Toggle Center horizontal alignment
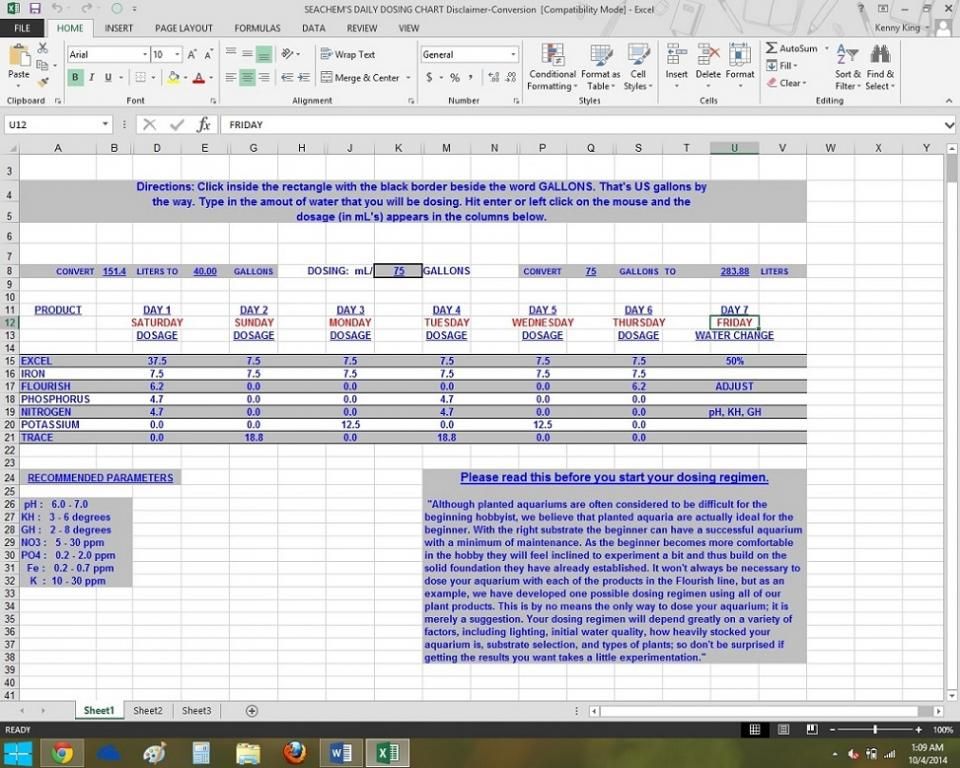This screenshot has height=768, width=960. pyautogui.click(x=247, y=78)
